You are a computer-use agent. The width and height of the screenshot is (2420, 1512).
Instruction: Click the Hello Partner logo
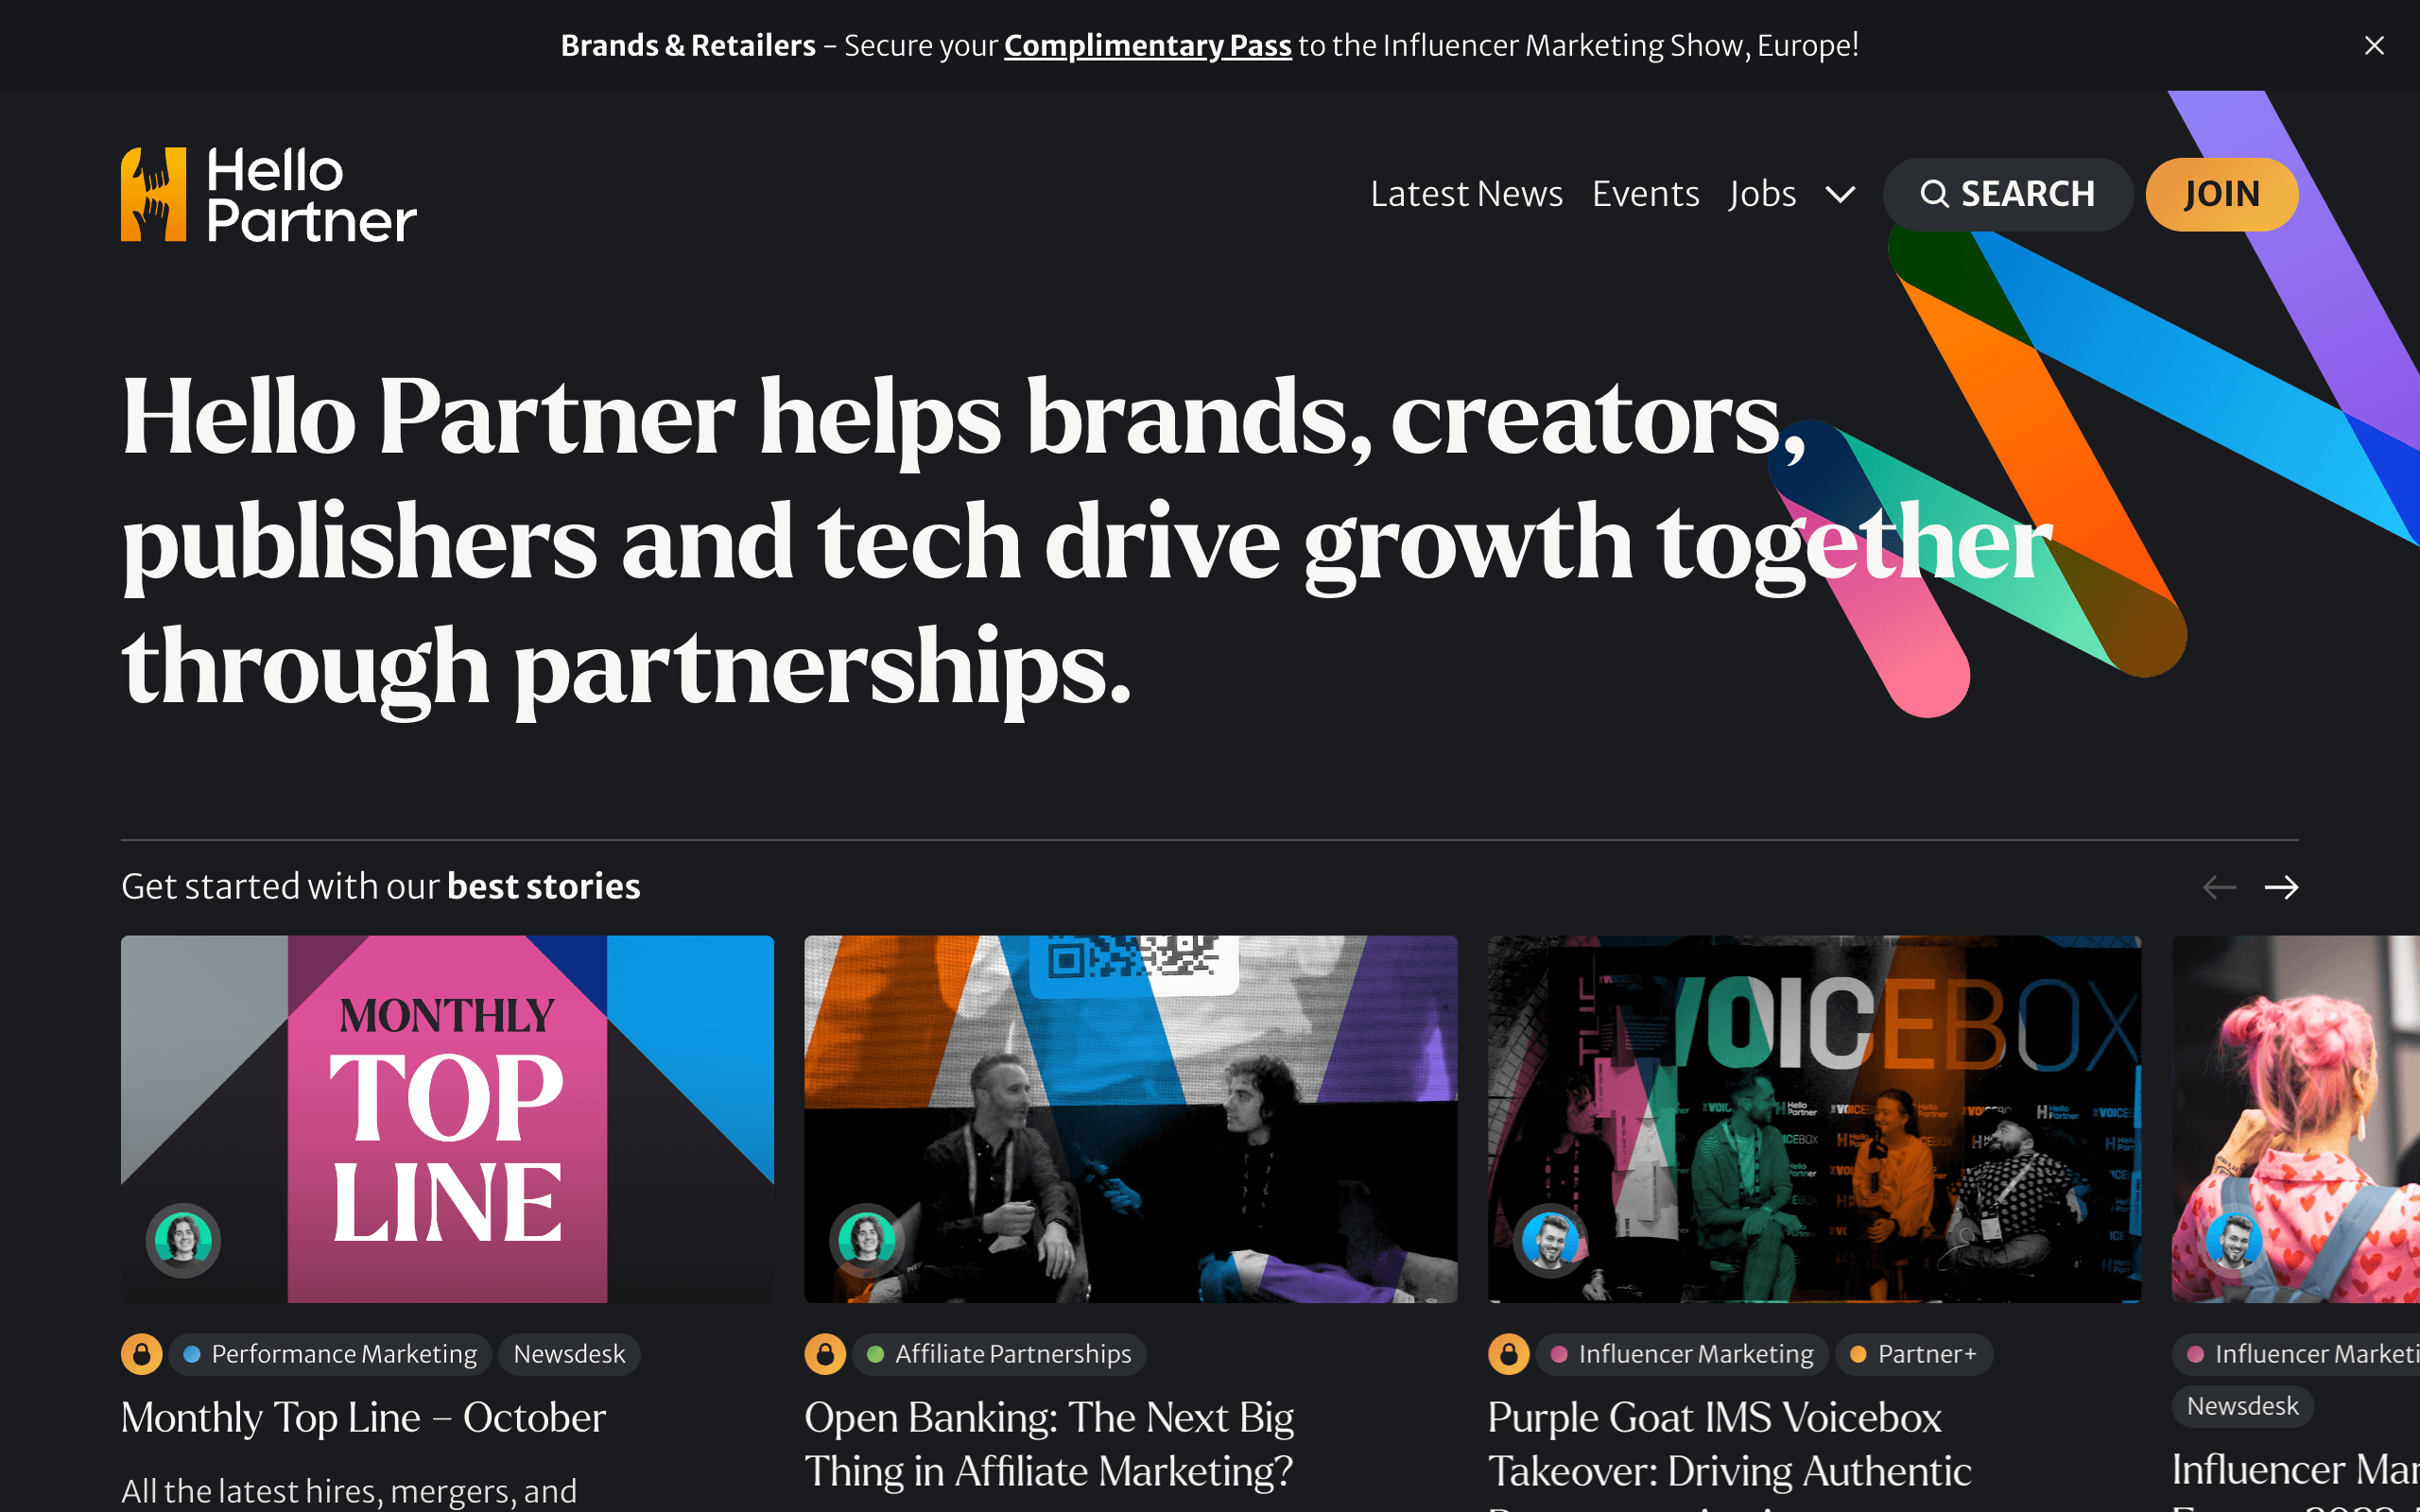coord(268,194)
